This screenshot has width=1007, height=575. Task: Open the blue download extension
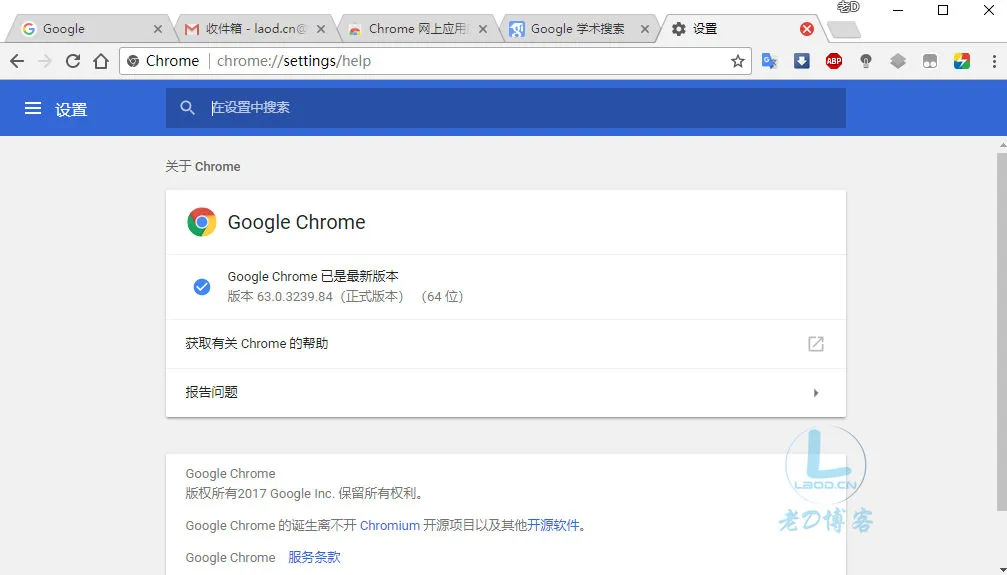(801, 61)
